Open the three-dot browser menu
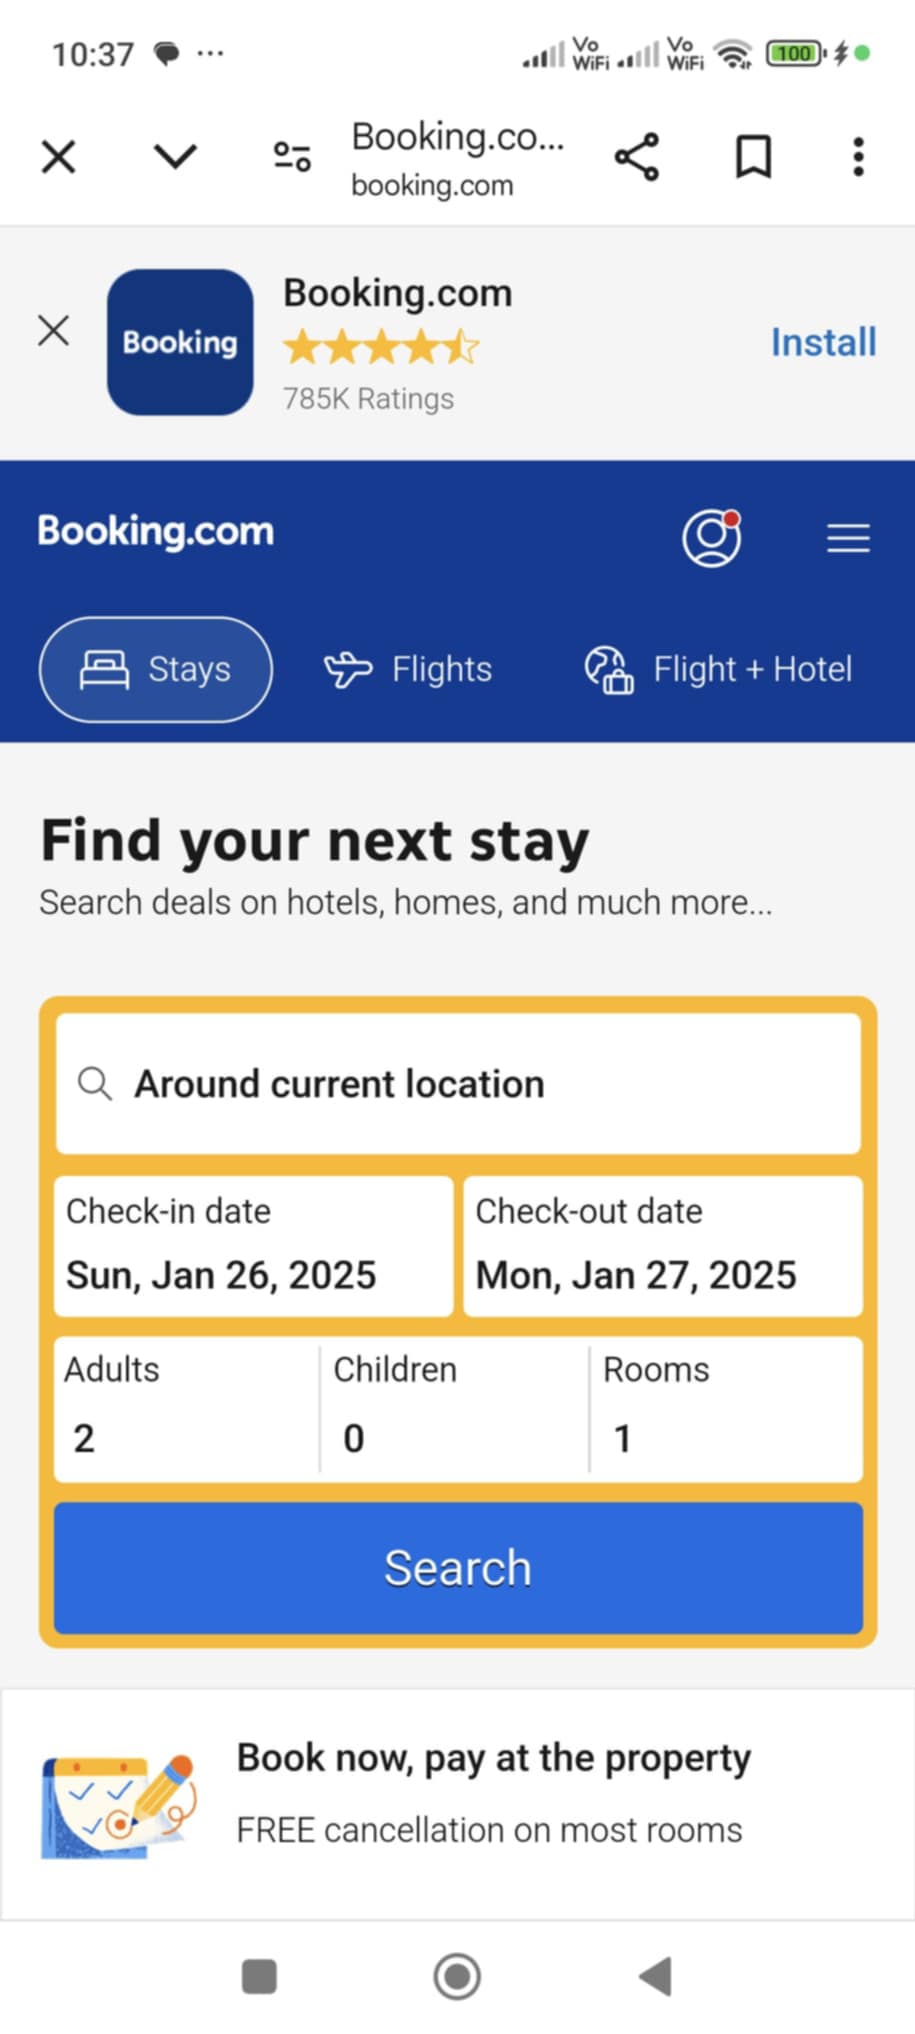 858,157
